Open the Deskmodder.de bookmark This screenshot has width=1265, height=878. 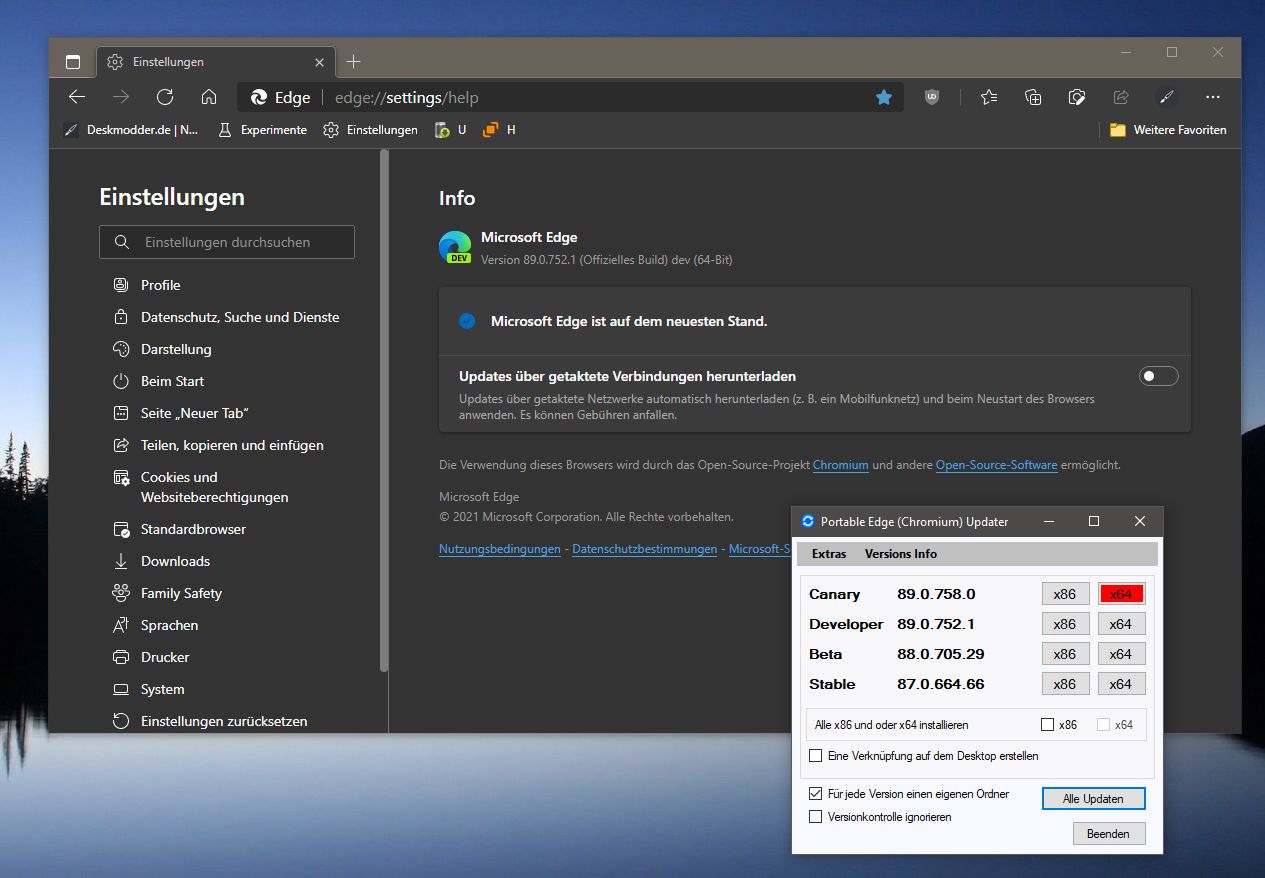(x=131, y=130)
